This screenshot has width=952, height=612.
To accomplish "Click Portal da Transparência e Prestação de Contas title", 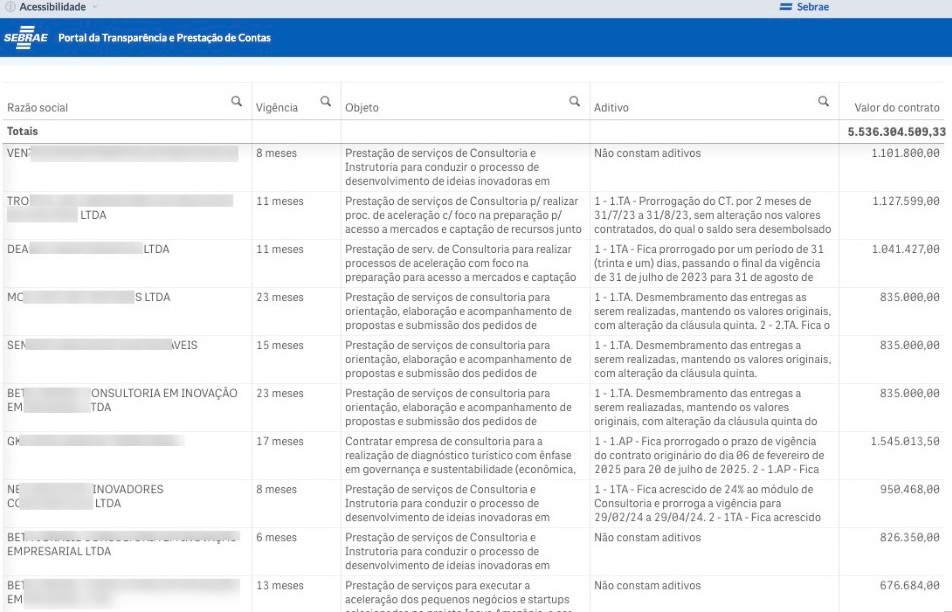I will click(x=166, y=37).
